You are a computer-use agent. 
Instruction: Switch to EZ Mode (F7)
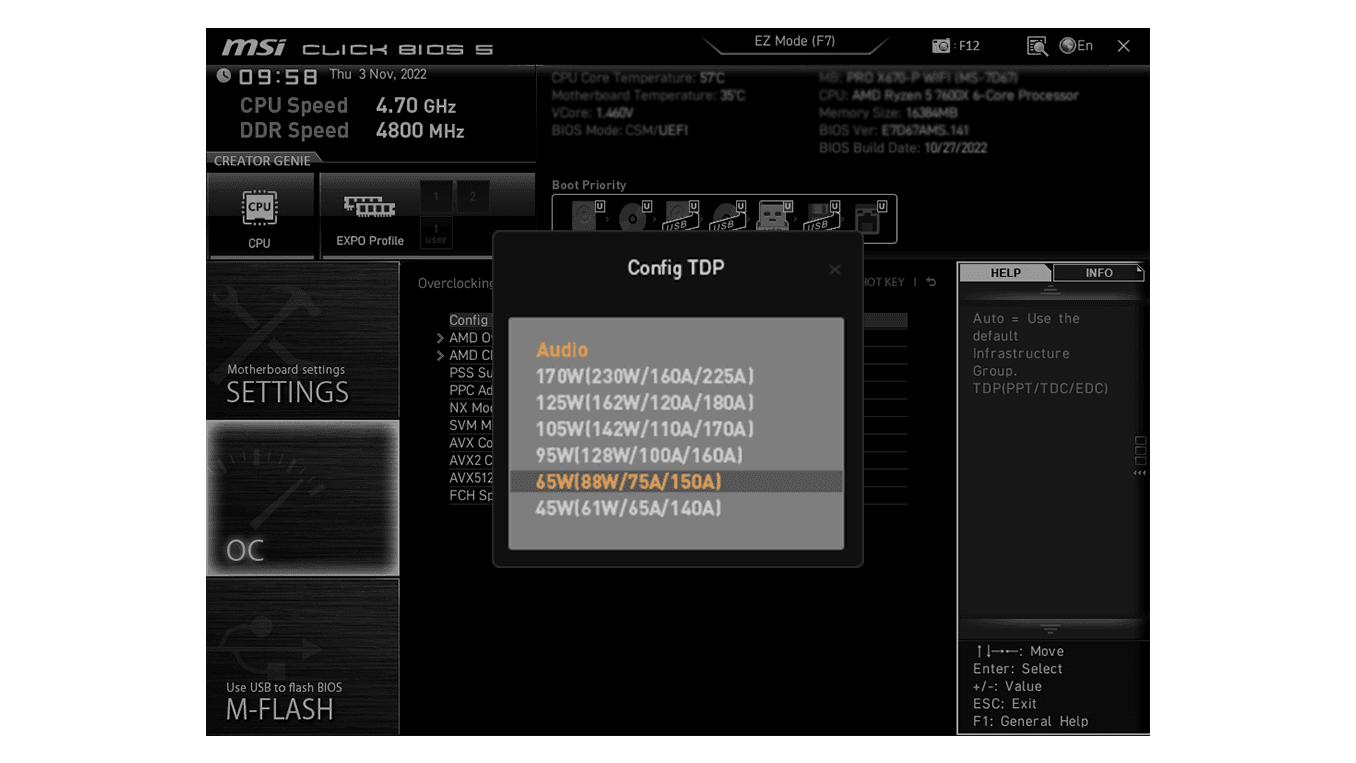click(x=795, y=41)
